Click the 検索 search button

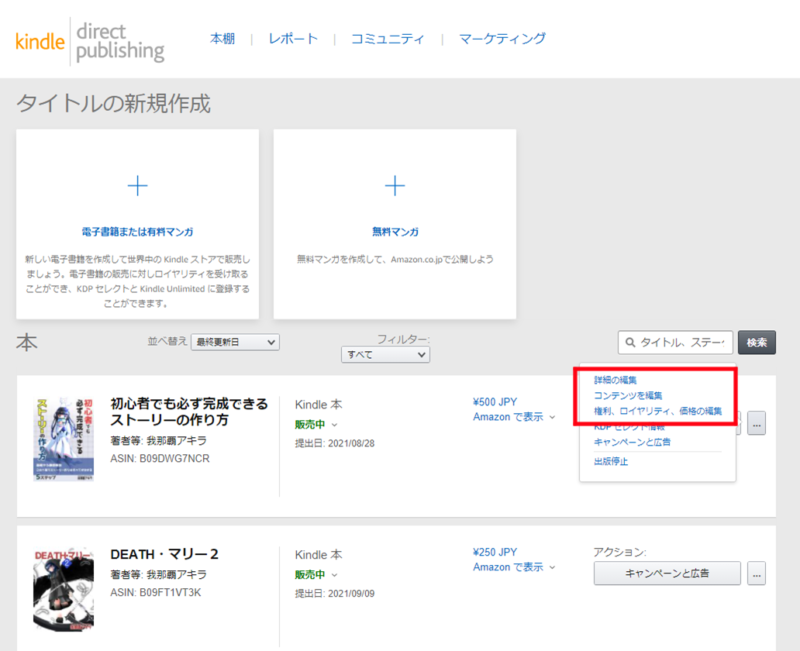click(x=757, y=342)
